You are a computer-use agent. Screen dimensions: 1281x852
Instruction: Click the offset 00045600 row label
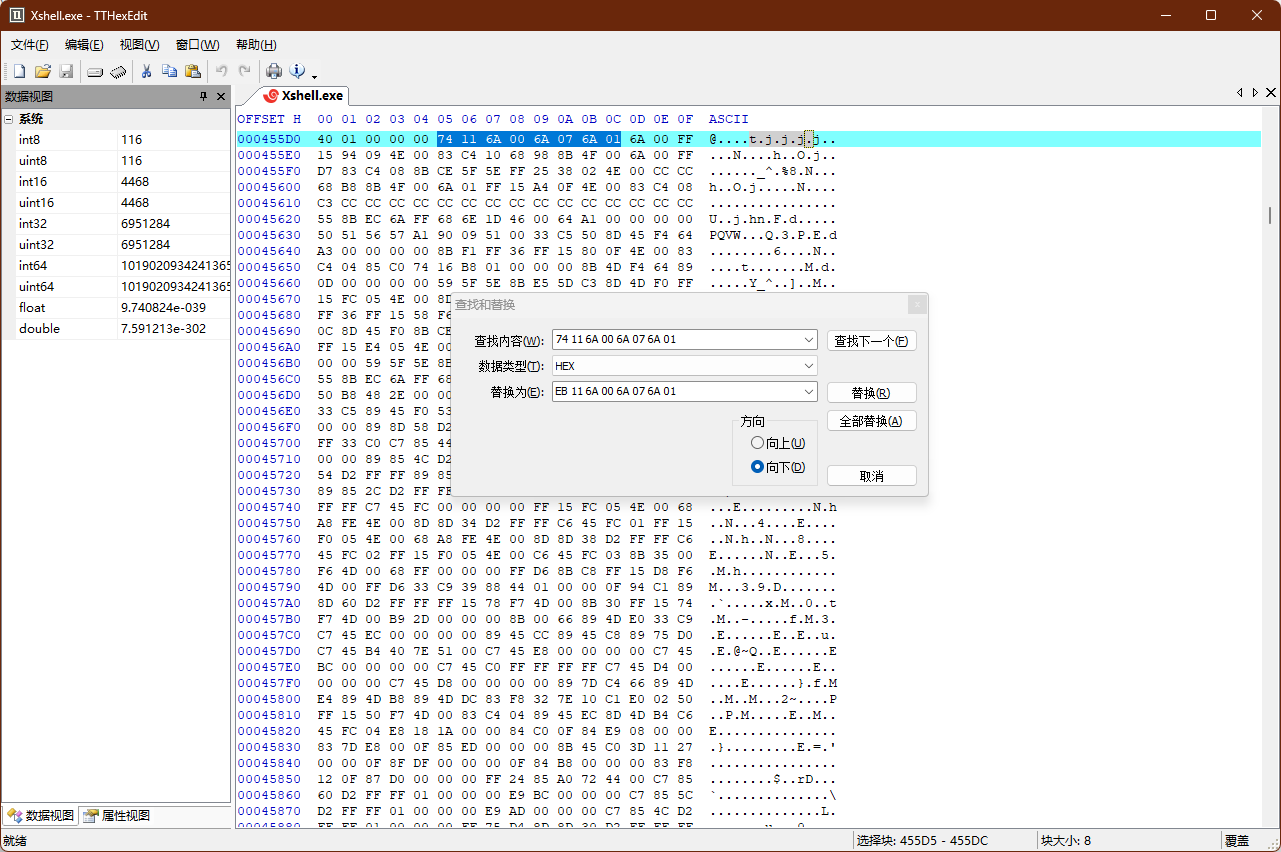269,187
